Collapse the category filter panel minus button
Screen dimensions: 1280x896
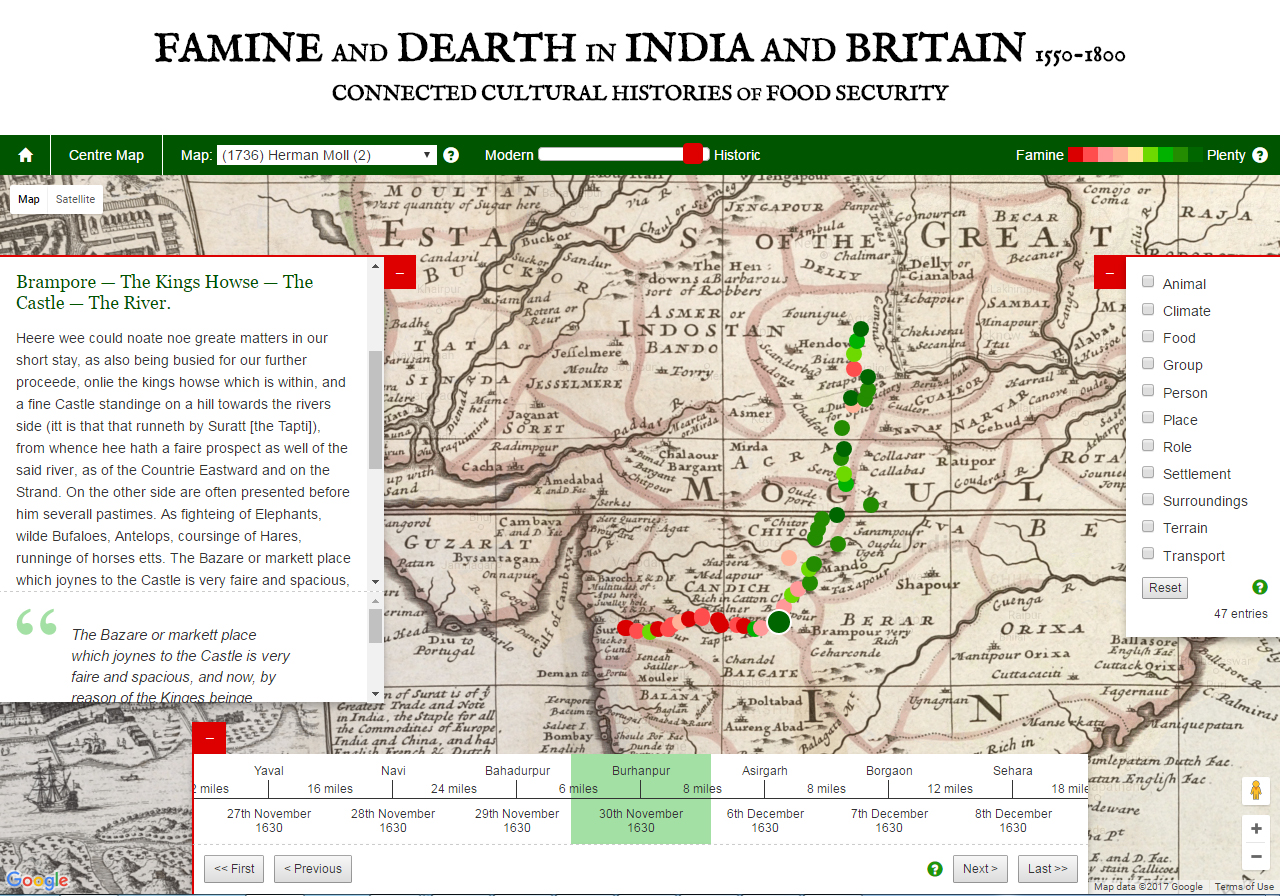(1110, 273)
